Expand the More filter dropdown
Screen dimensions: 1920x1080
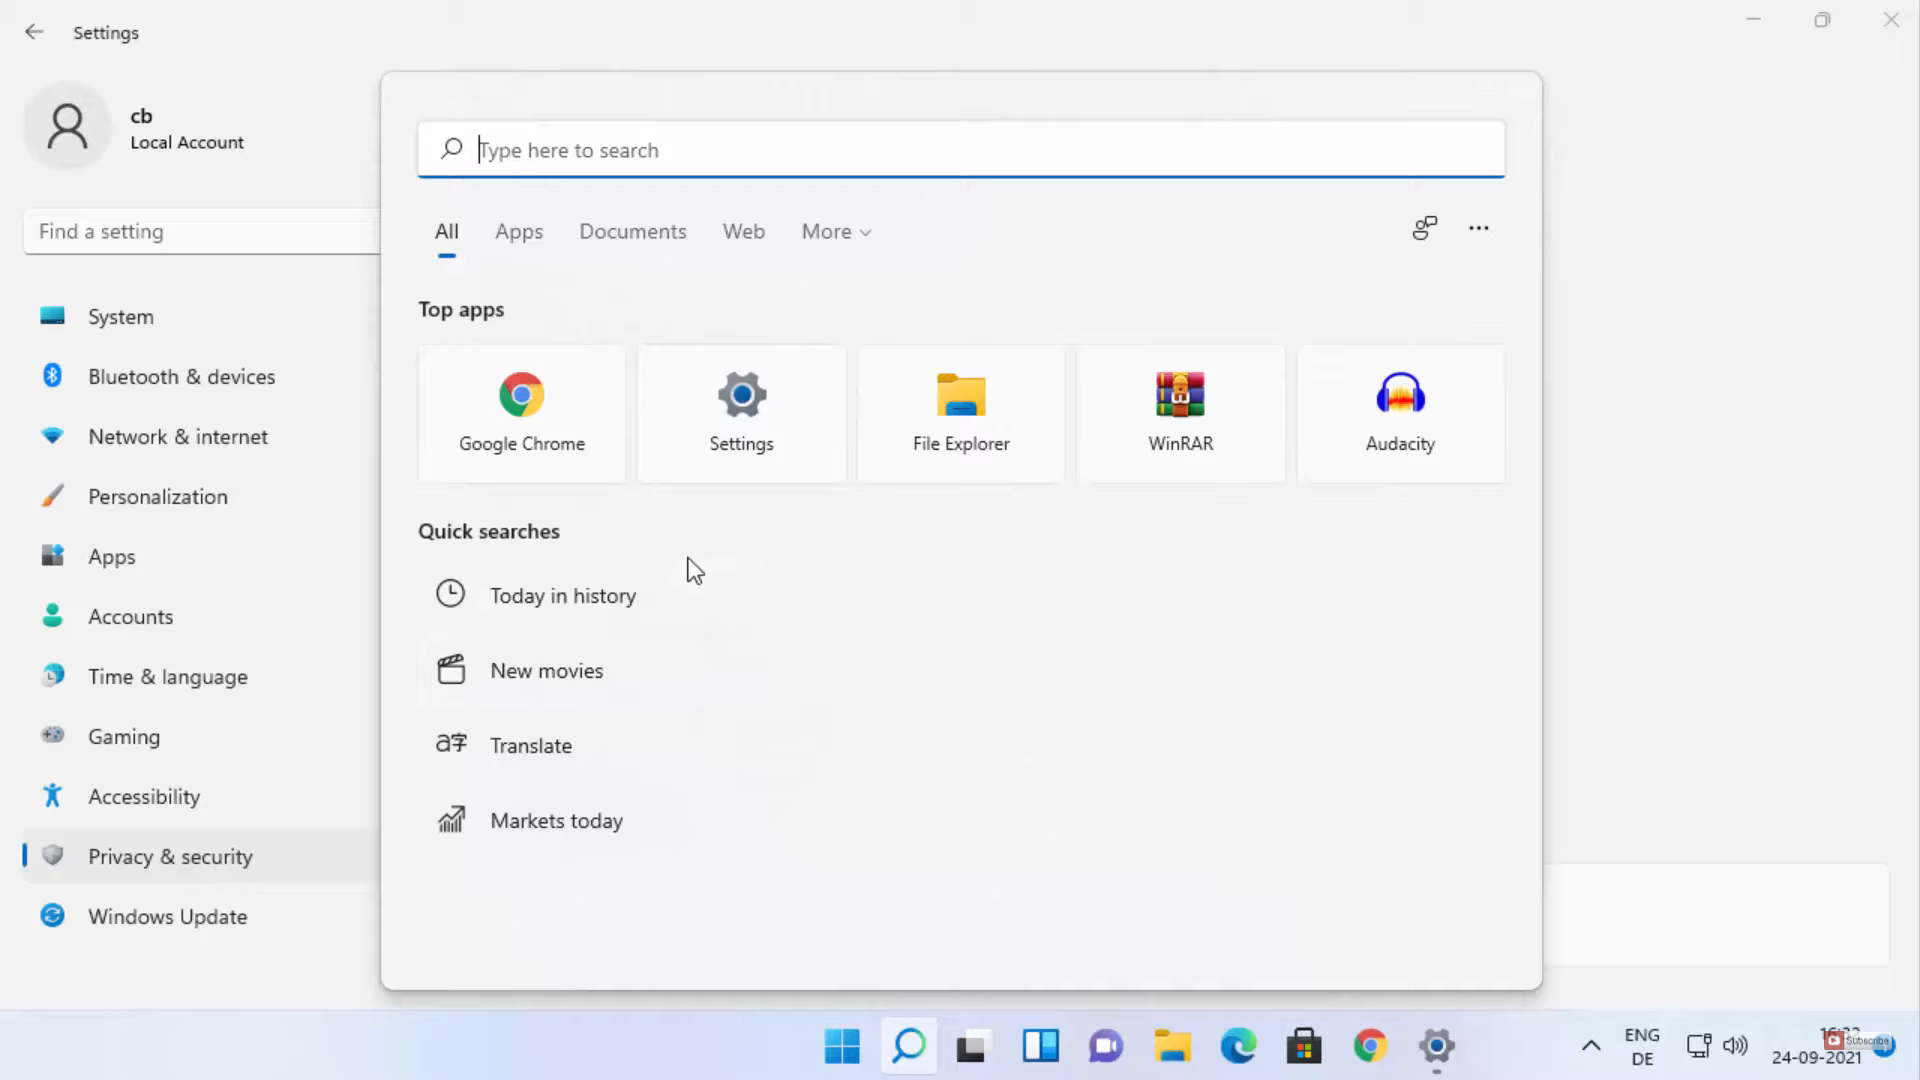click(x=836, y=232)
